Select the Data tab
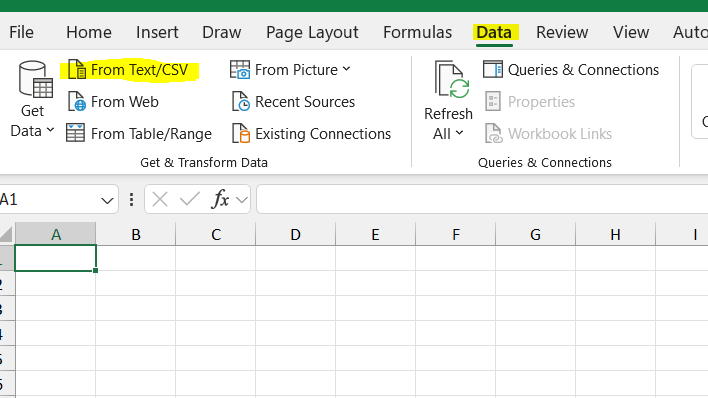708x398 pixels. pyautogui.click(x=494, y=32)
